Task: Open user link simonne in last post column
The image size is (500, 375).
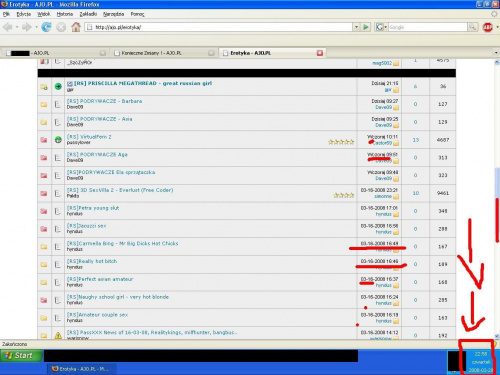Action: click(383, 196)
